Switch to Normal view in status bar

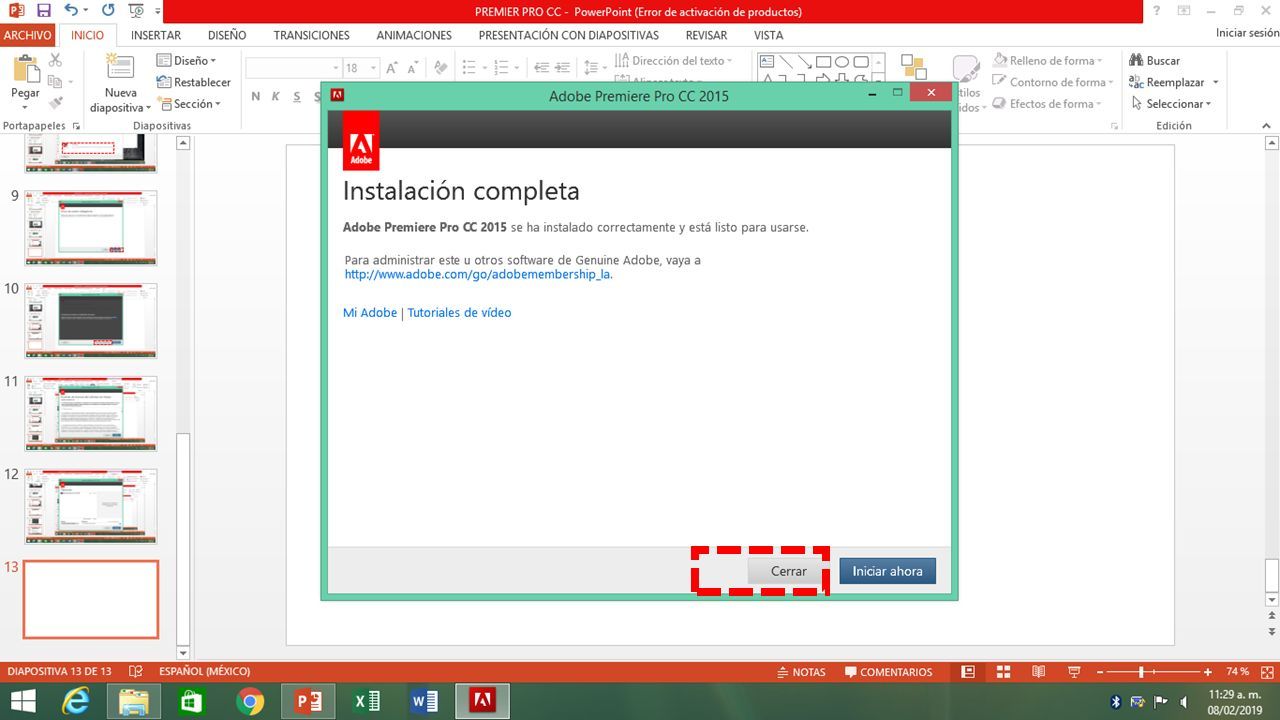click(x=967, y=672)
